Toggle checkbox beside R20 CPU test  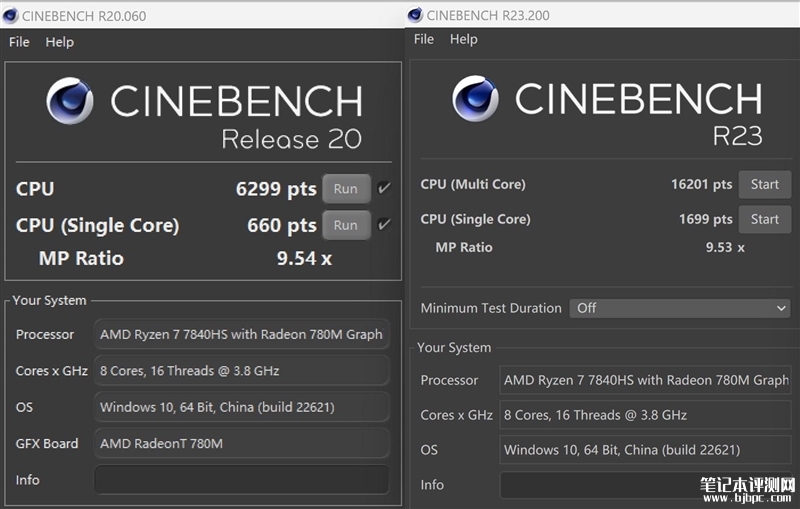tap(384, 188)
